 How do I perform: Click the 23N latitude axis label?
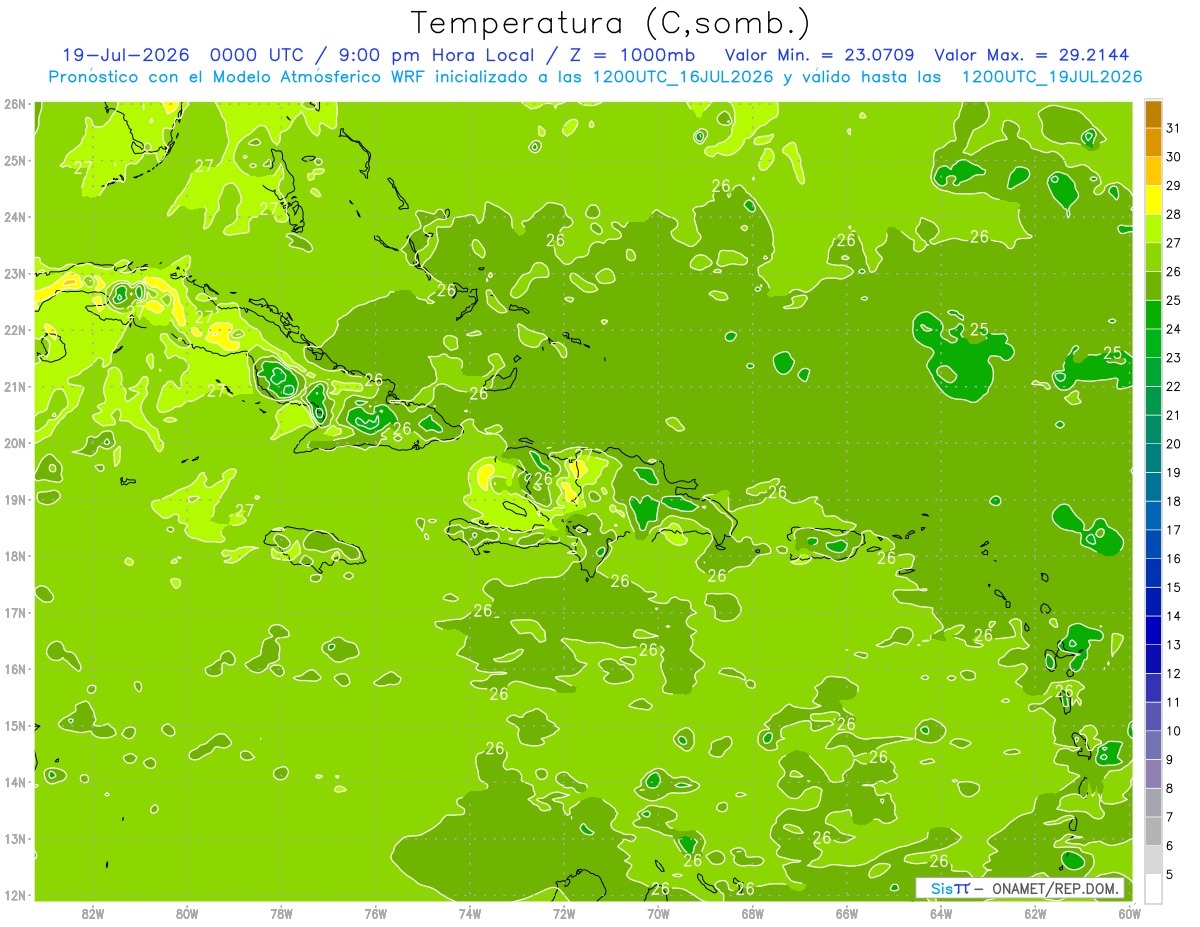(14, 273)
